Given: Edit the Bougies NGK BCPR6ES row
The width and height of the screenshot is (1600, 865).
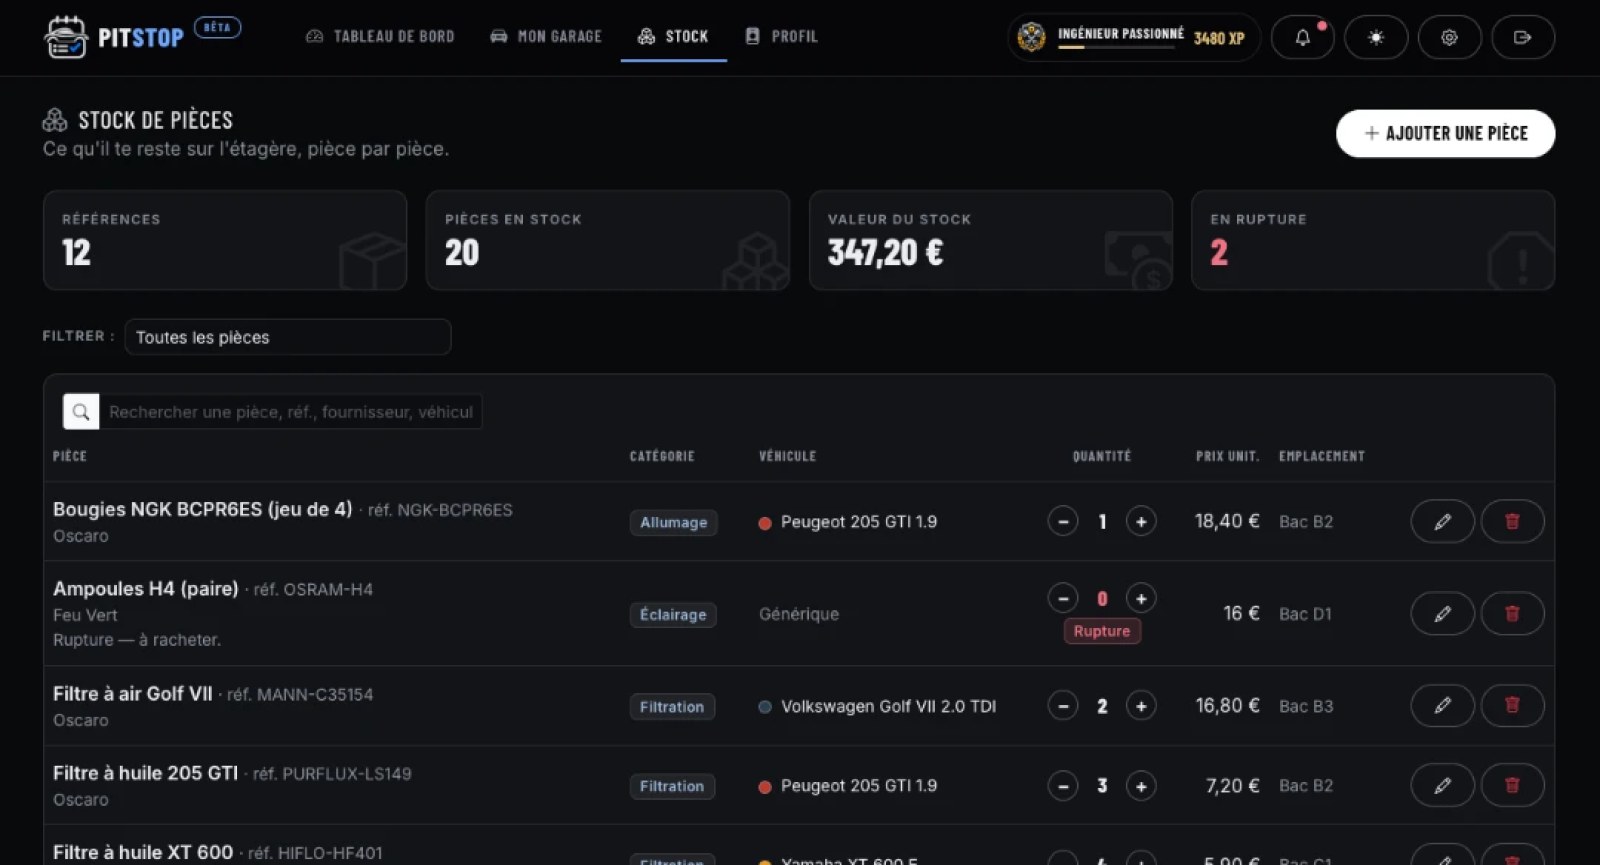Looking at the screenshot, I should [x=1442, y=521].
